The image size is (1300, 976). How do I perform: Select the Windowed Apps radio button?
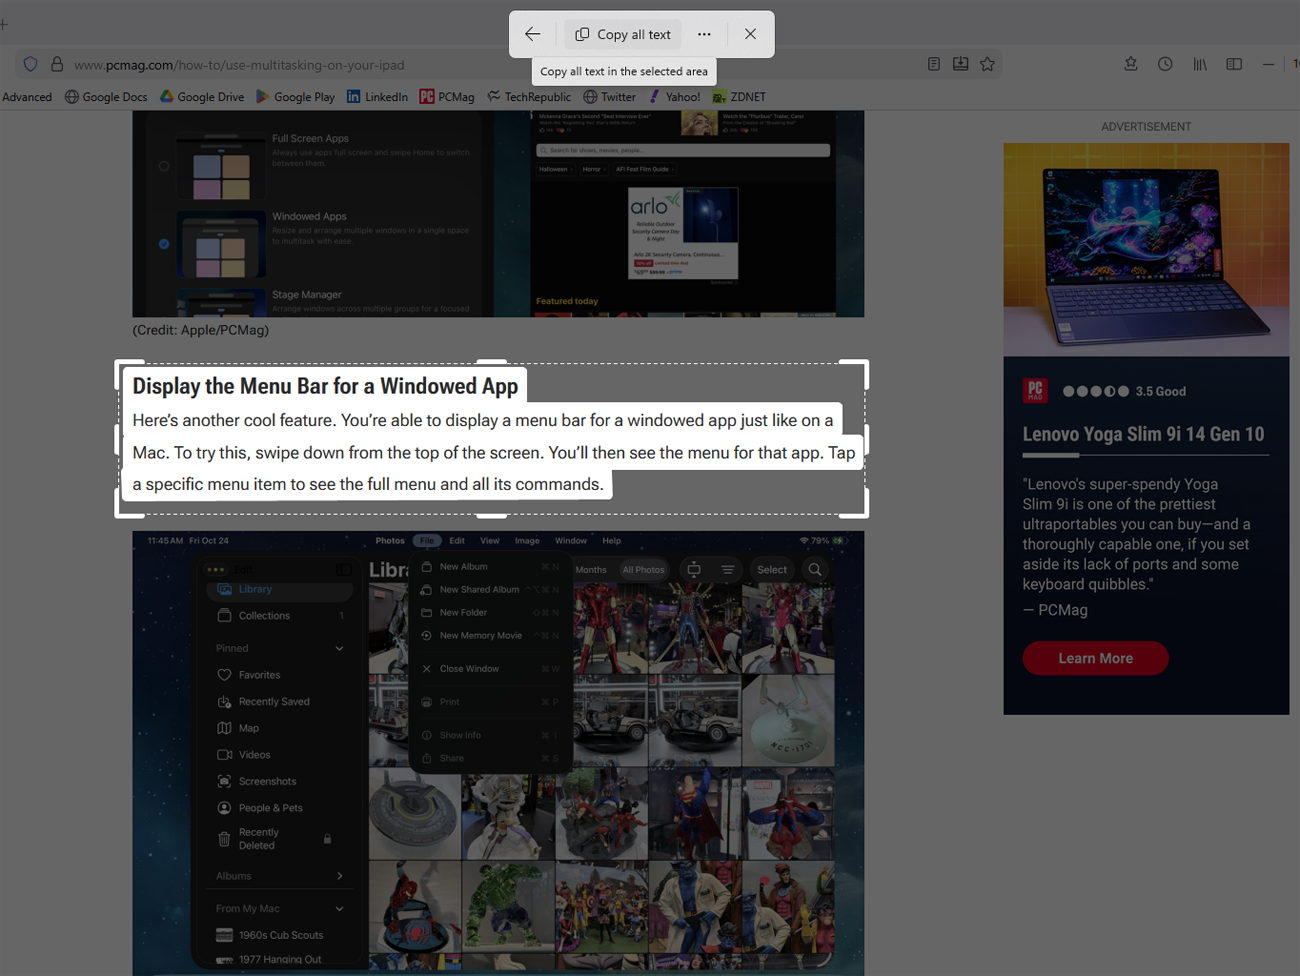[164, 244]
